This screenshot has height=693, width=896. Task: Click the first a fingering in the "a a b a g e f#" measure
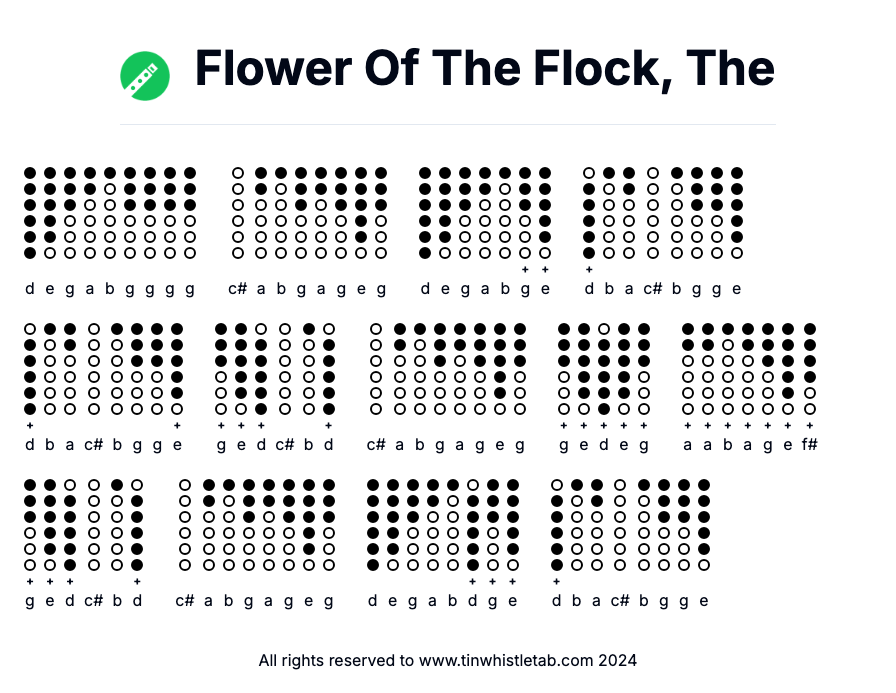pos(688,368)
